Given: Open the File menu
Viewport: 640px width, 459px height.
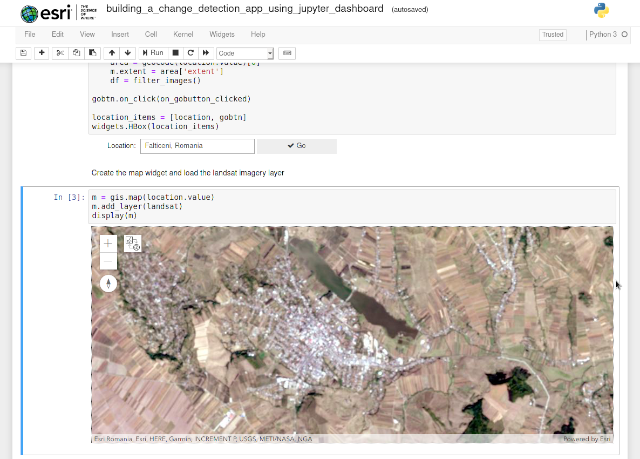Looking at the screenshot, I should 30,35.
